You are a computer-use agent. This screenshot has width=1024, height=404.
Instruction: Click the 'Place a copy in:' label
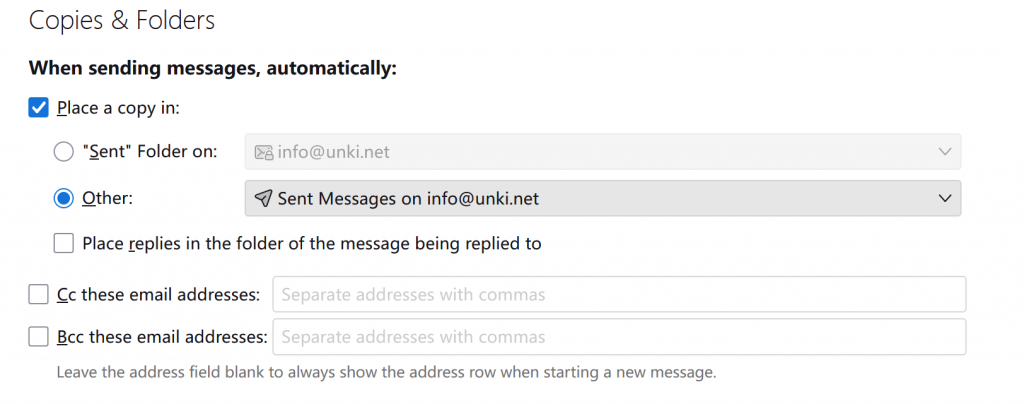click(x=118, y=108)
